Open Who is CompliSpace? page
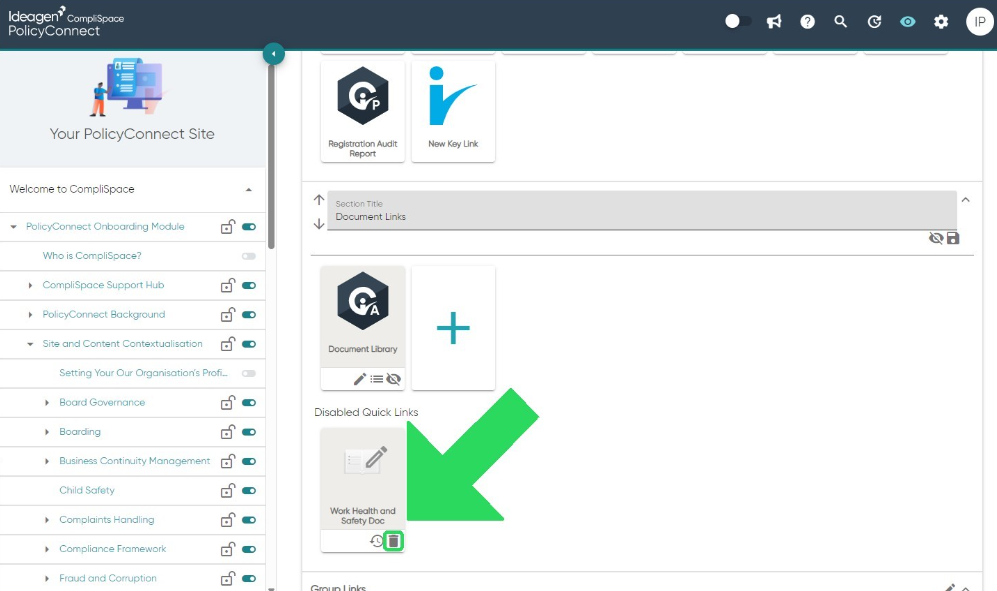This screenshot has height=591, width=997. click(x=92, y=256)
